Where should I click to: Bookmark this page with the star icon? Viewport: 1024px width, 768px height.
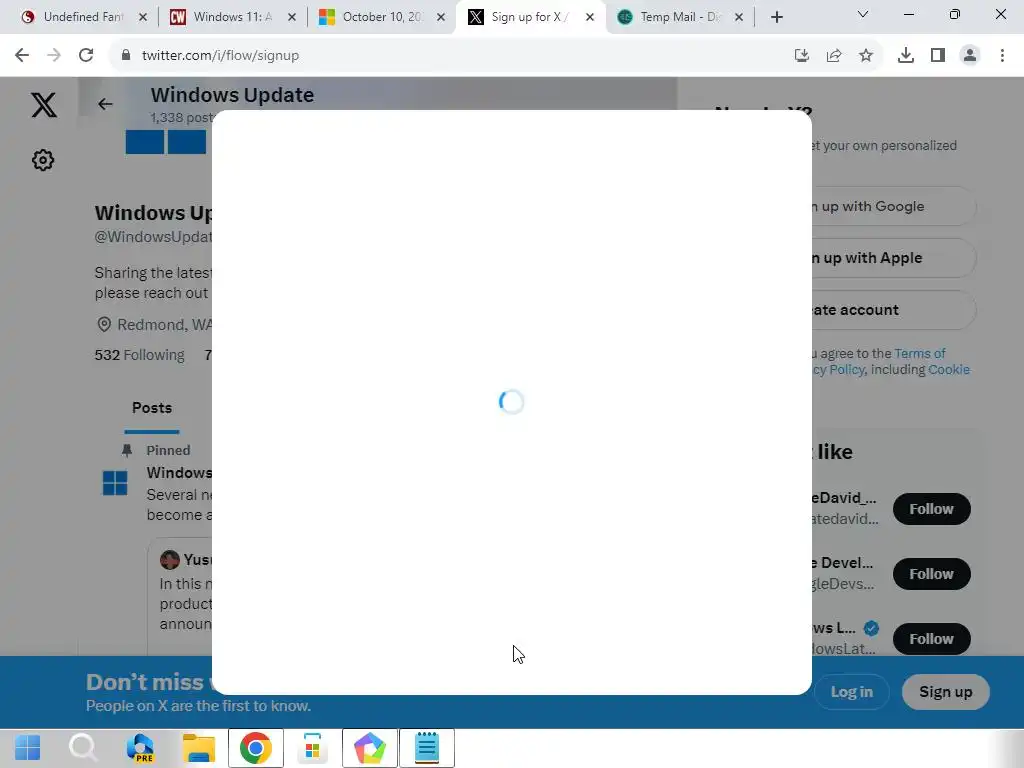[x=866, y=56]
